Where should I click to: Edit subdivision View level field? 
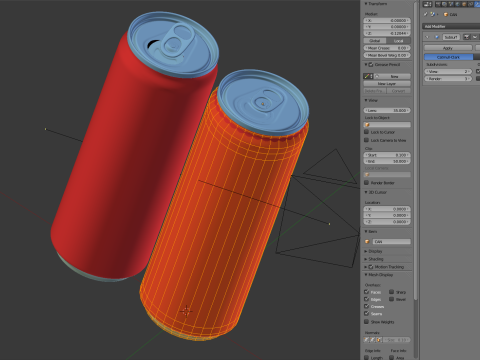[448, 71]
